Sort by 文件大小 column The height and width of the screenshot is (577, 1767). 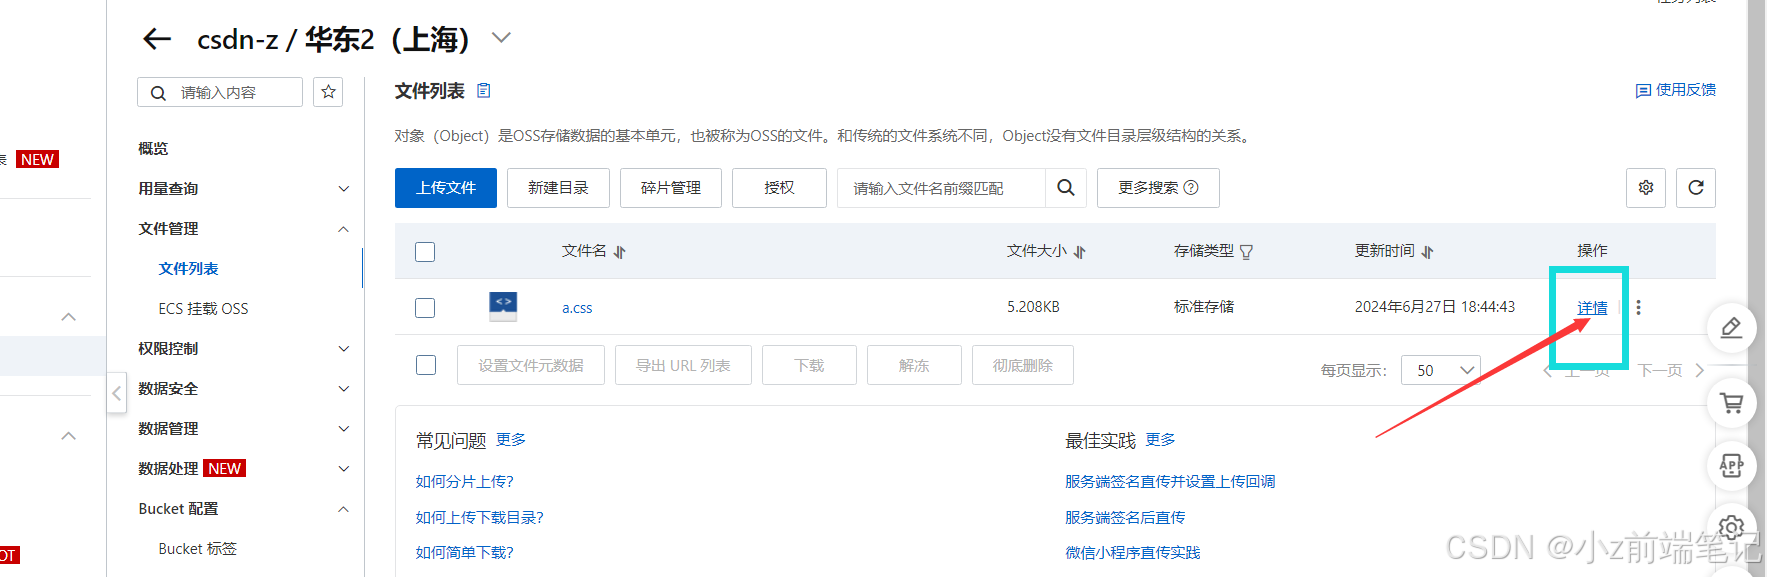[x=1080, y=252]
